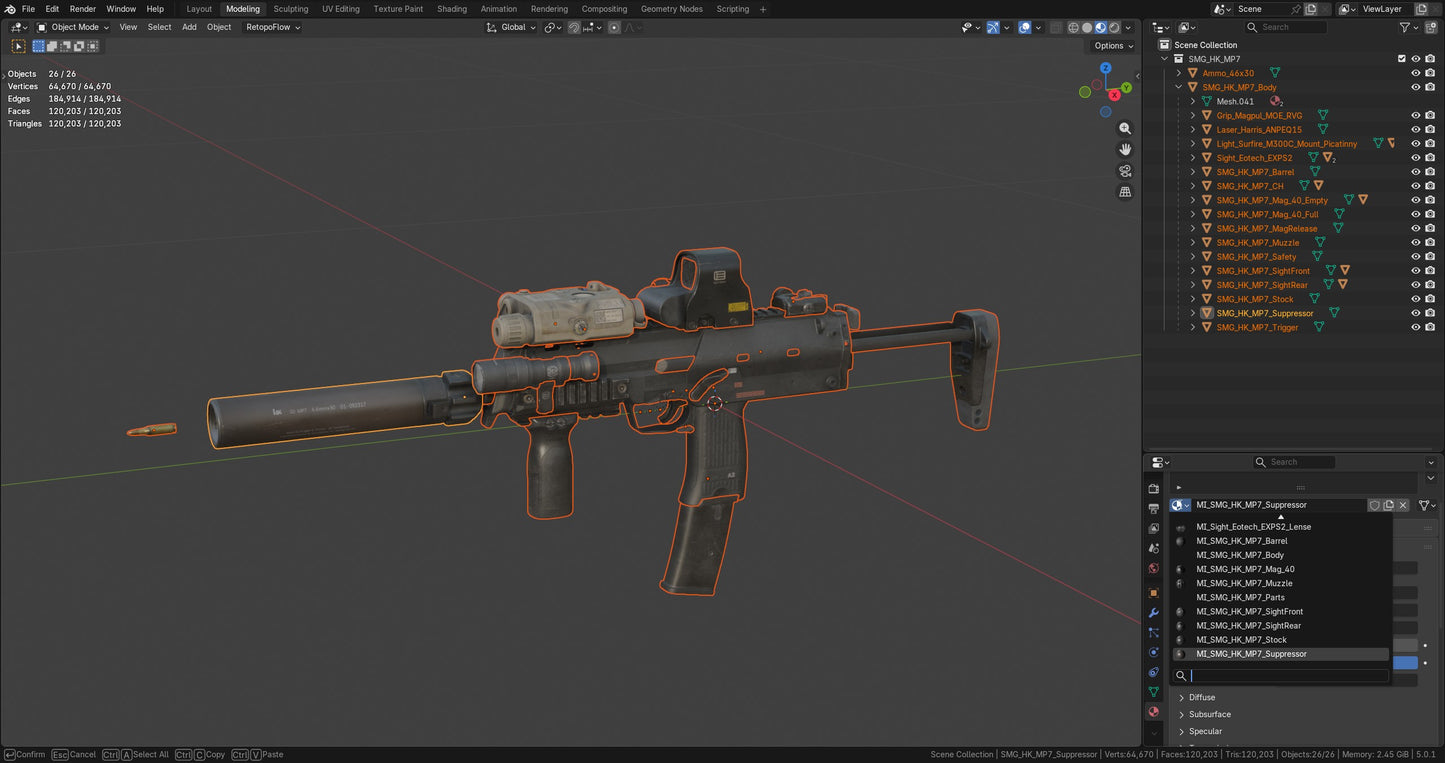Choose MI_SMG_HK_MP7_Barrel from material list
Image resolution: width=1445 pixels, height=763 pixels.
1240,540
